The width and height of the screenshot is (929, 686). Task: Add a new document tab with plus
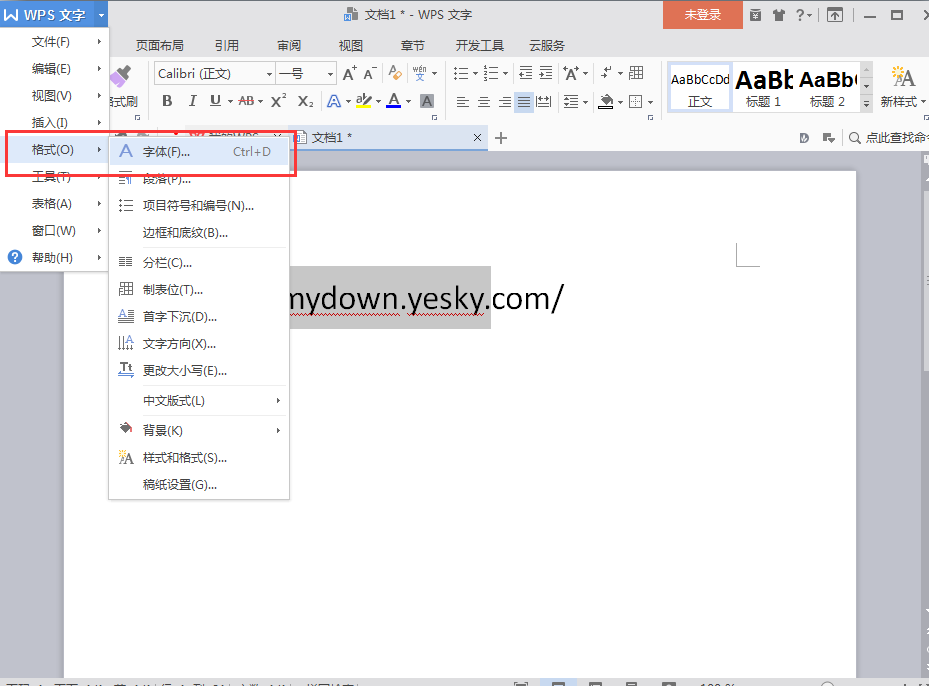pyautogui.click(x=502, y=138)
